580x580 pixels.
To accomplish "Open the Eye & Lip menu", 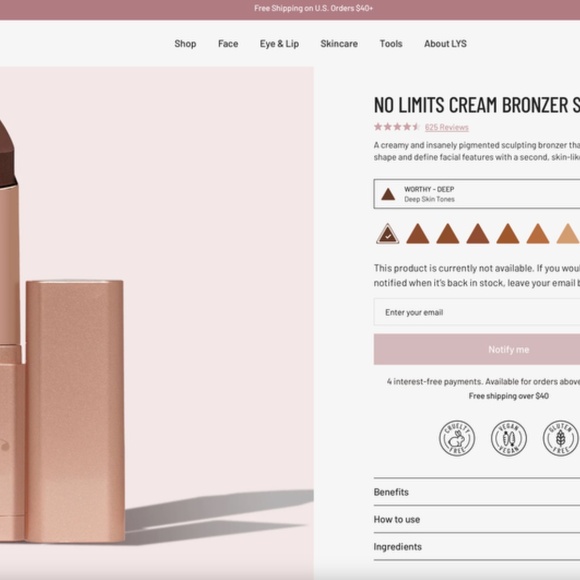I will [279, 44].
